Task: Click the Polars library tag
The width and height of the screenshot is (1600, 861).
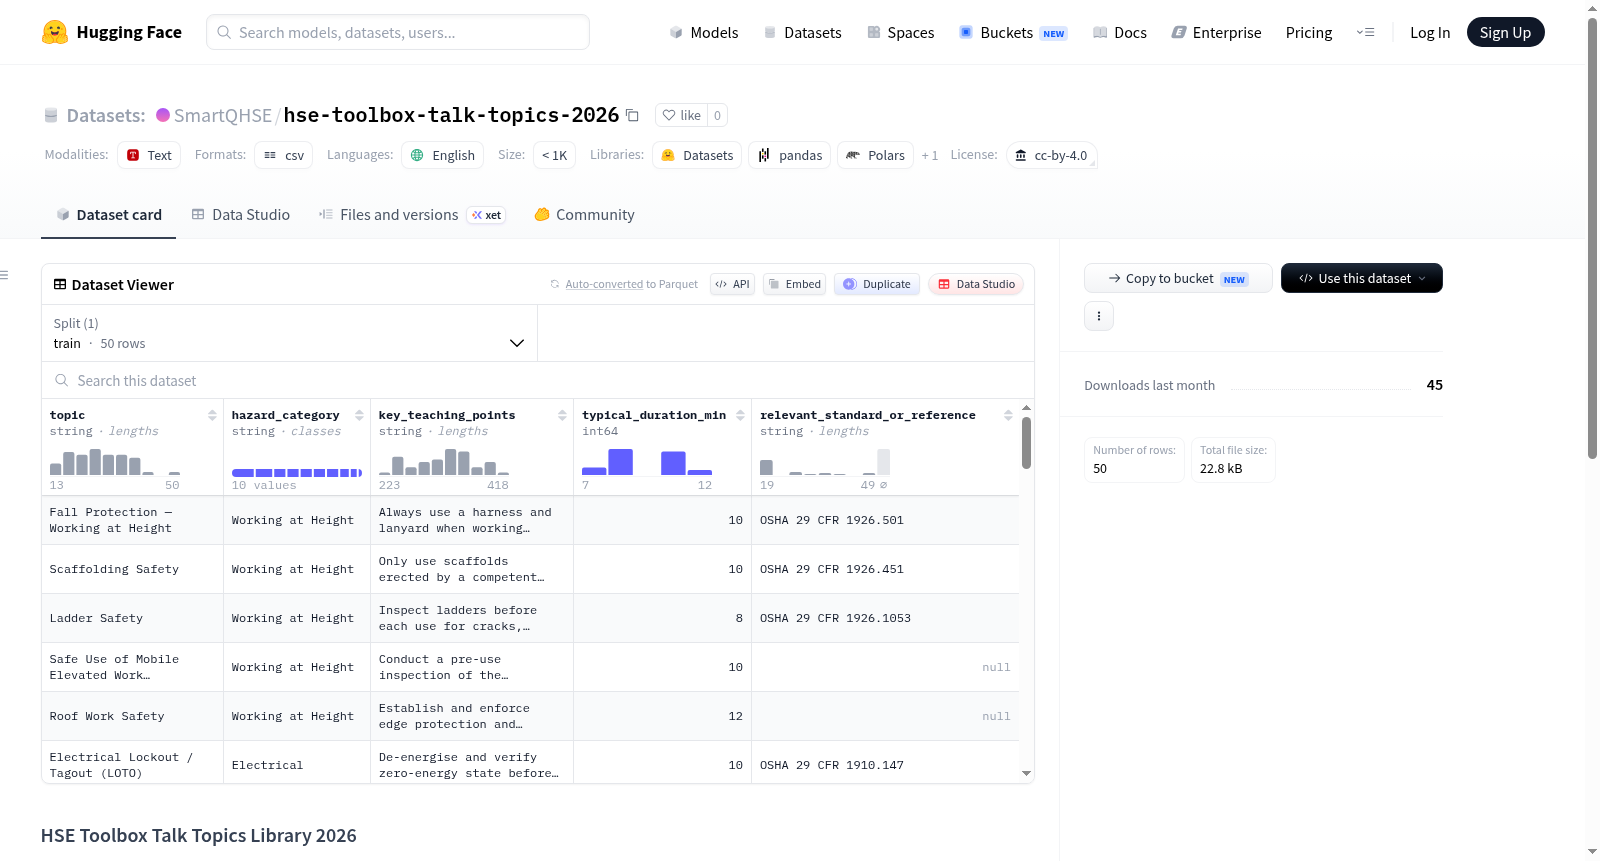Action: pyautogui.click(x=875, y=155)
